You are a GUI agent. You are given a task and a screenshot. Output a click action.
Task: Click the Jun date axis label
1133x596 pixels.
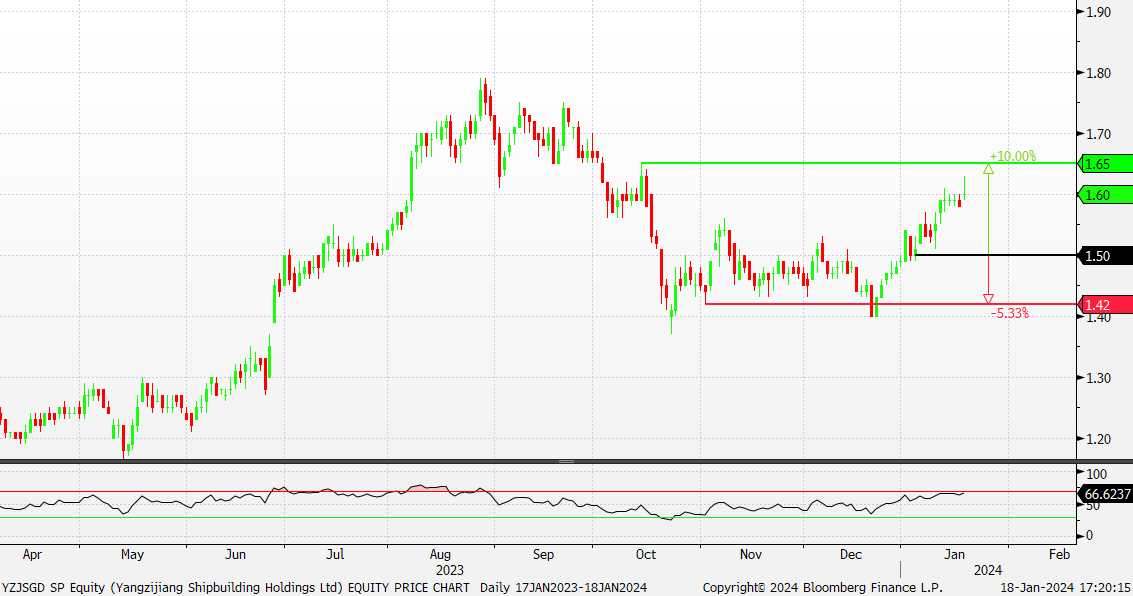point(236,555)
